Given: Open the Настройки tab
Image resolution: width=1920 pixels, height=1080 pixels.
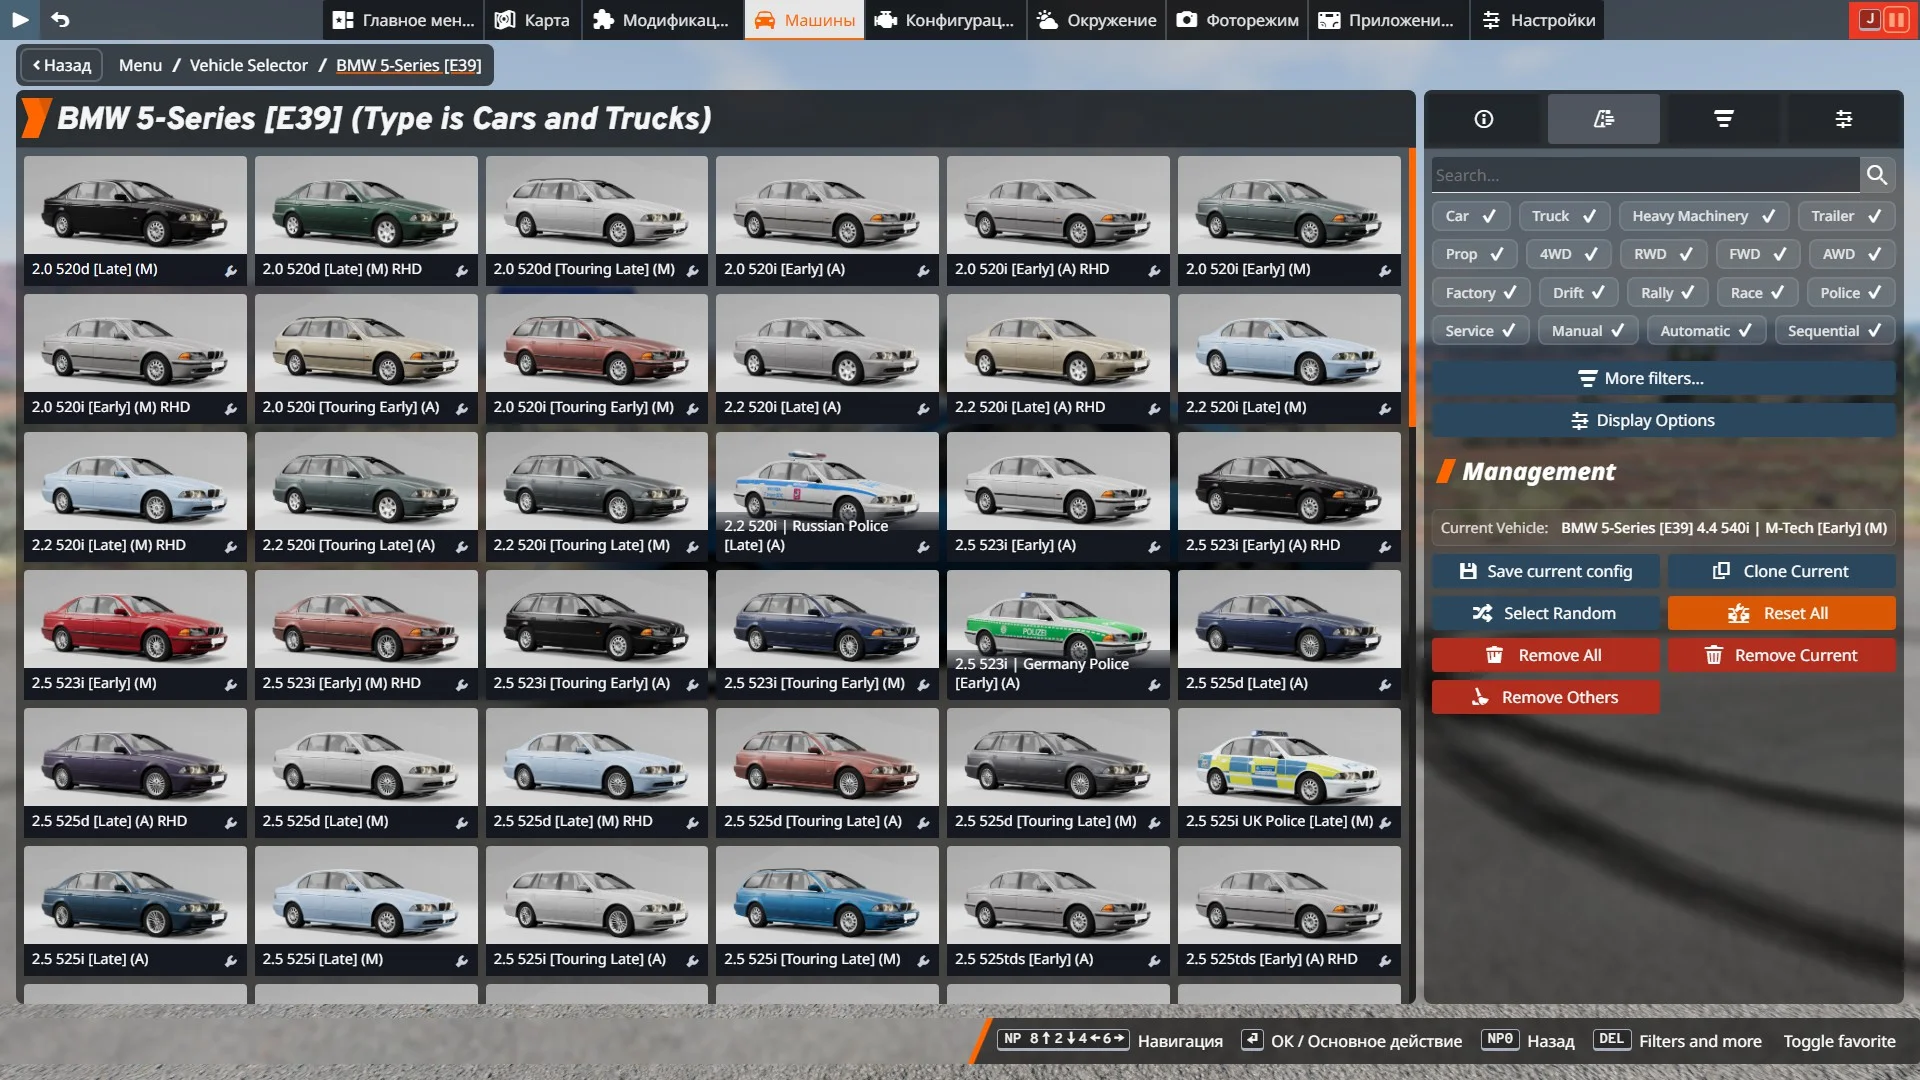Looking at the screenshot, I should [1538, 20].
